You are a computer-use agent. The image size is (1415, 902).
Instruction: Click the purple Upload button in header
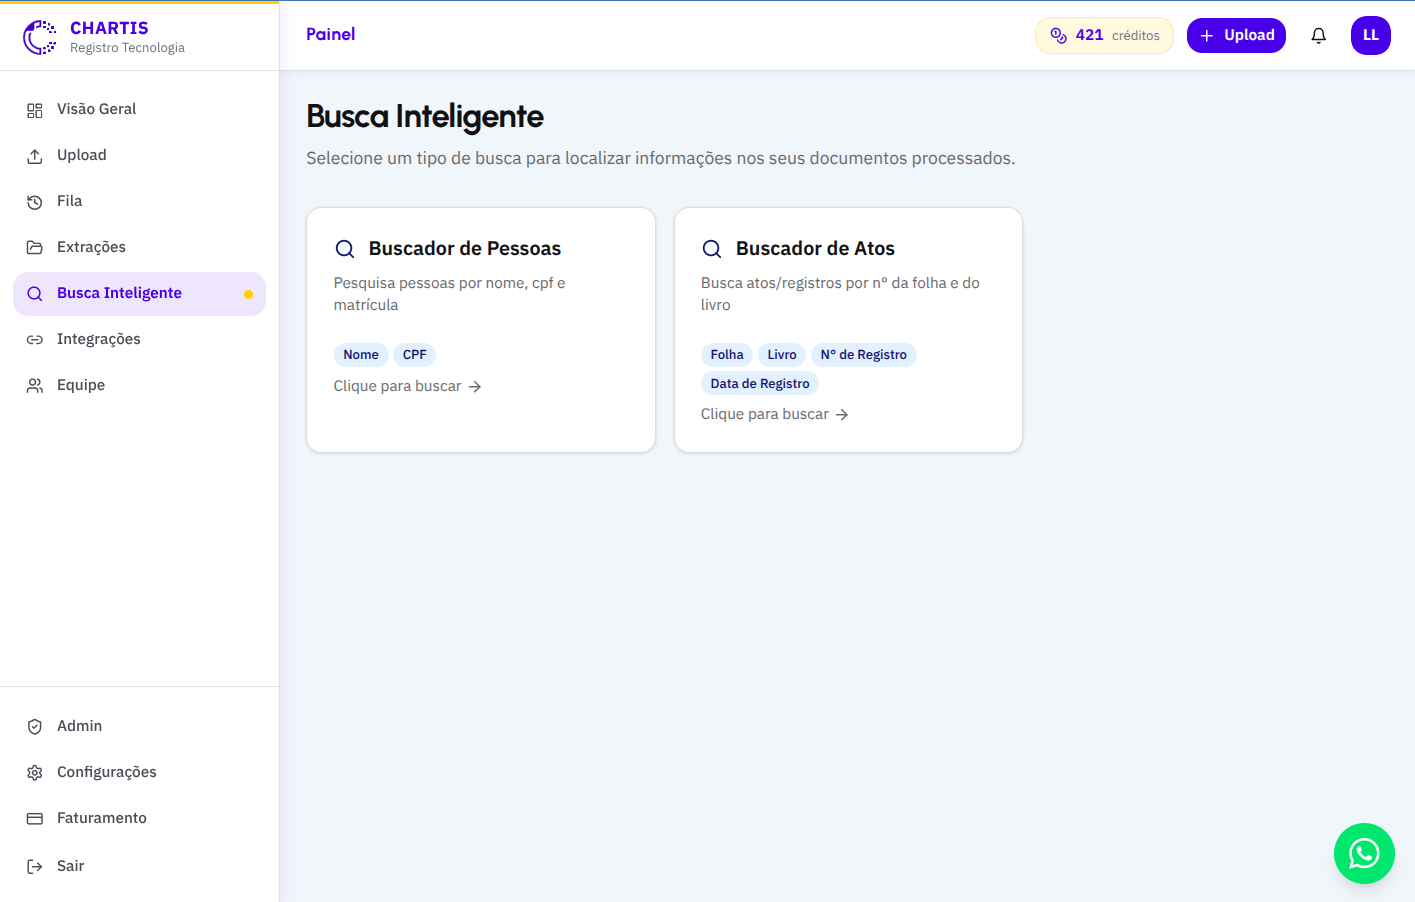coord(1236,36)
